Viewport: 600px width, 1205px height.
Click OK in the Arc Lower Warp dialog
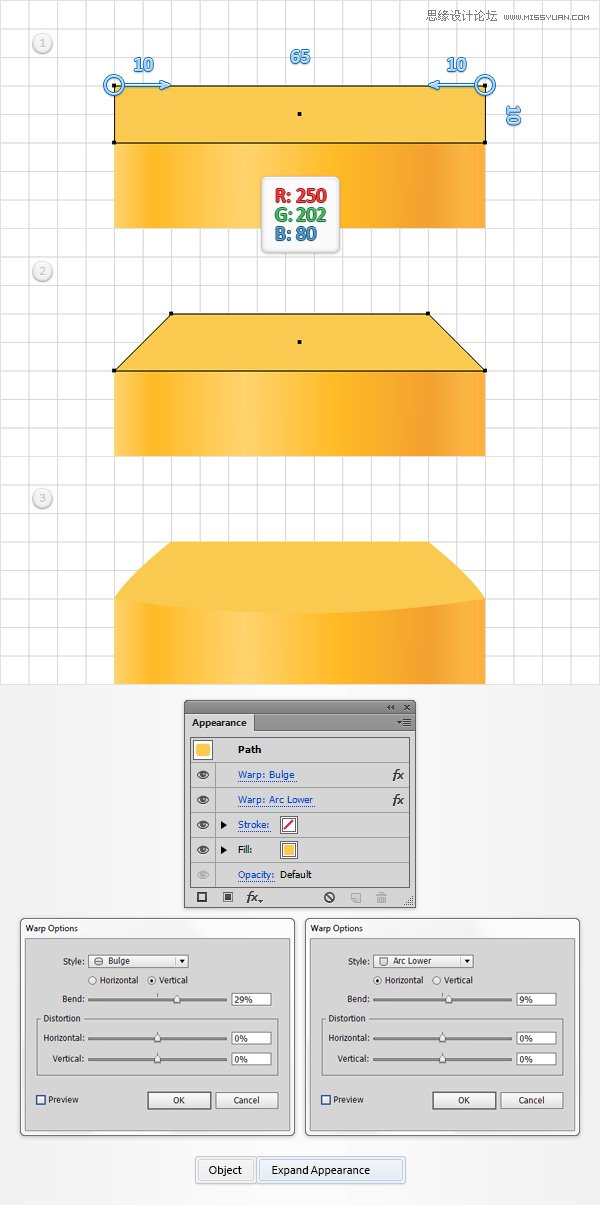[x=464, y=1100]
